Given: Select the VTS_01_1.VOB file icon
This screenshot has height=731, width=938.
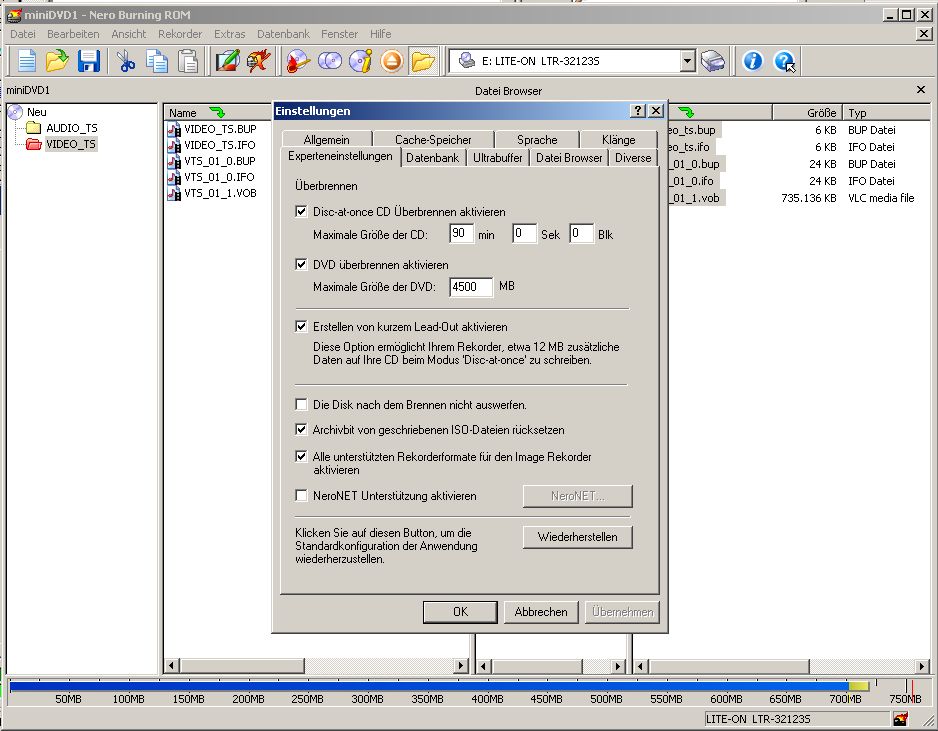Looking at the screenshot, I should [x=174, y=194].
